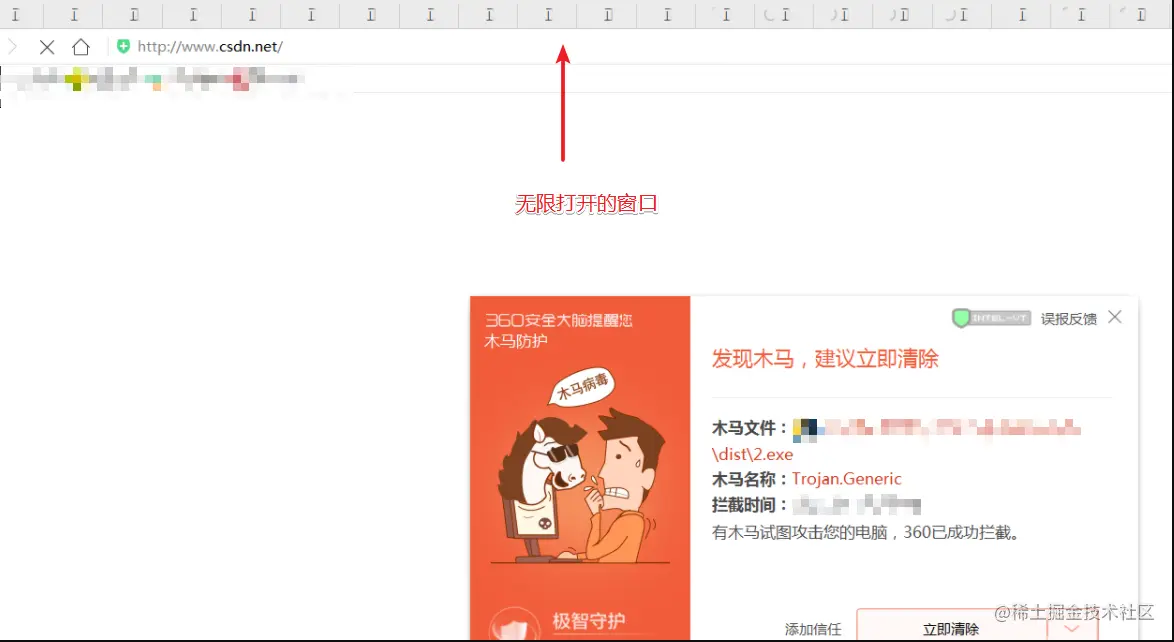Dismiss the 360 alert with its X

1114,317
